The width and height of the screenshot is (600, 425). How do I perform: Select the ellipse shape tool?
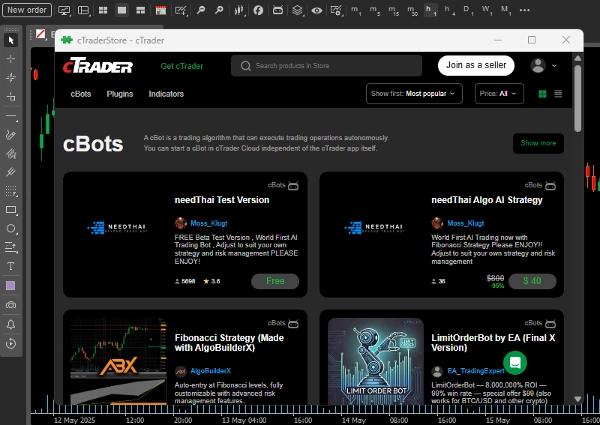point(11,229)
